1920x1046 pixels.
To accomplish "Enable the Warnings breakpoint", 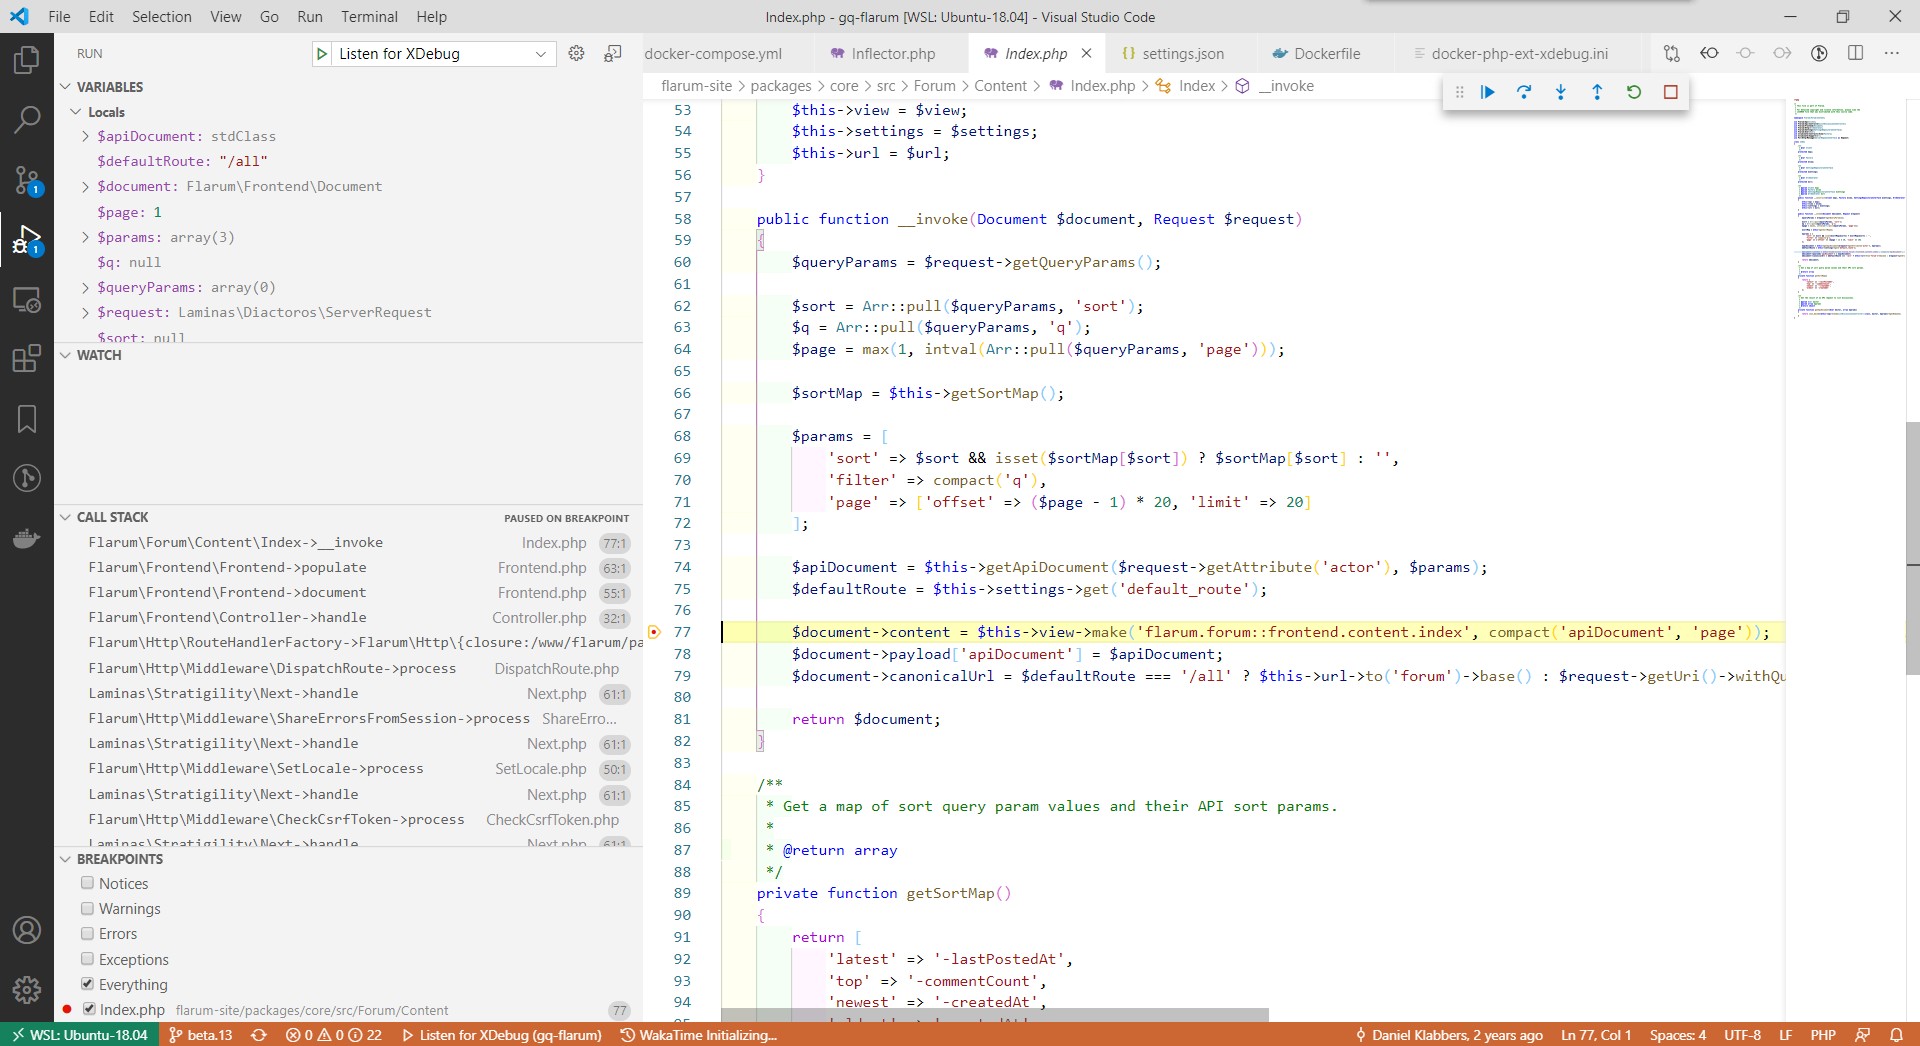I will 88,909.
